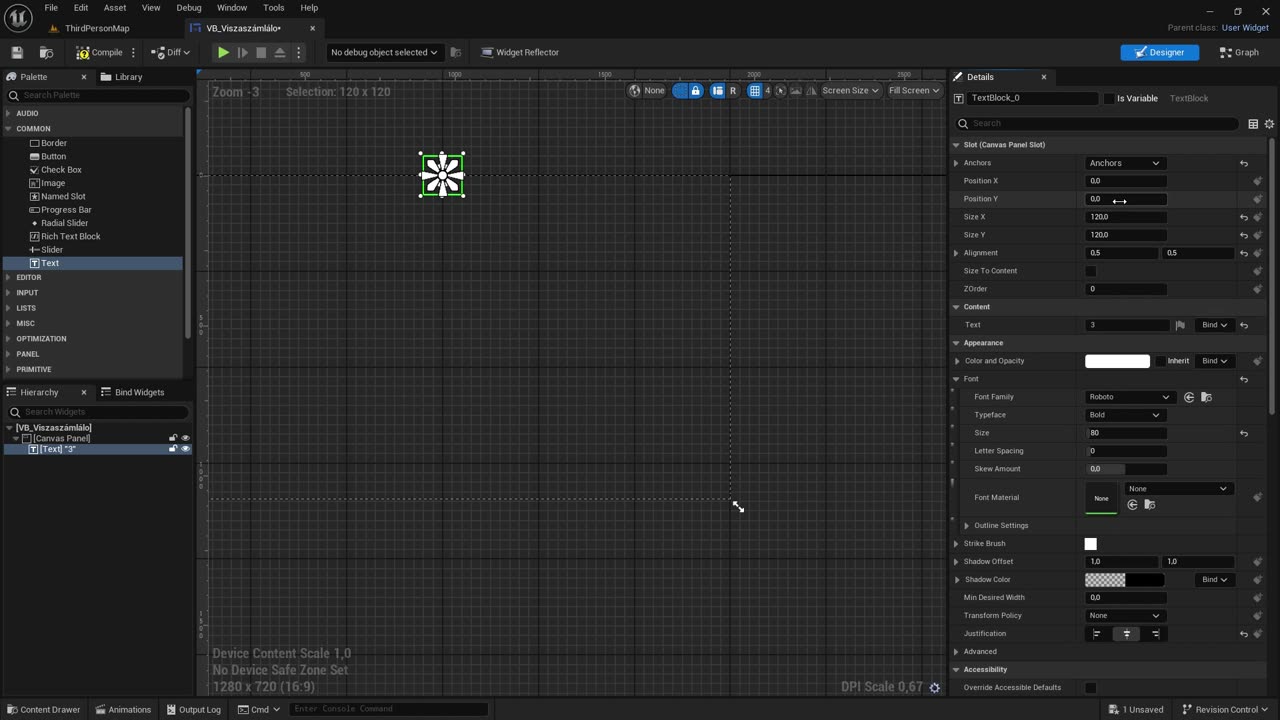Switch to the ThirdPersonMap tab
Screen dimensions: 1280x720
[x=97, y=28]
